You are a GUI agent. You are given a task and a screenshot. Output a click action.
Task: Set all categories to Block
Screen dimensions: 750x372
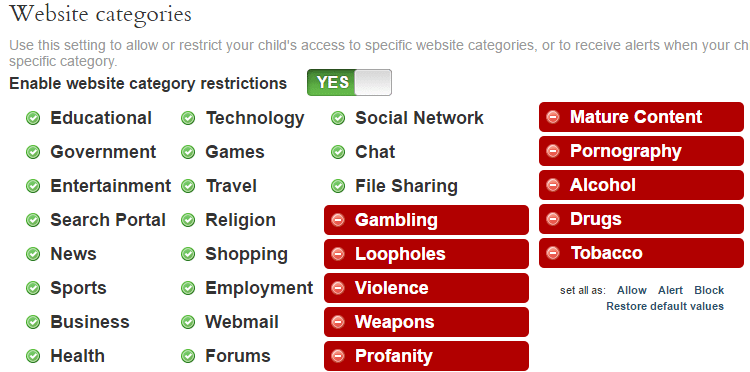tap(709, 290)
